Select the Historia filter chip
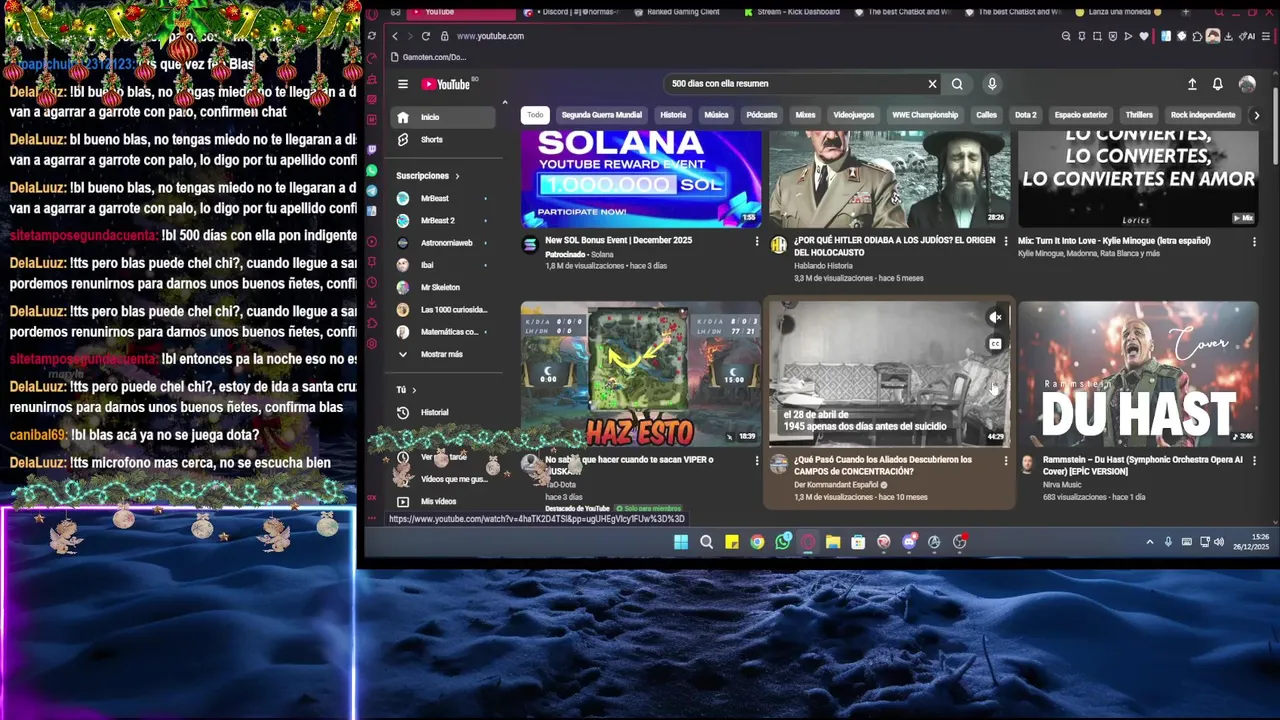This screenshot has height=720, width=1280. (x=673, y=115)
